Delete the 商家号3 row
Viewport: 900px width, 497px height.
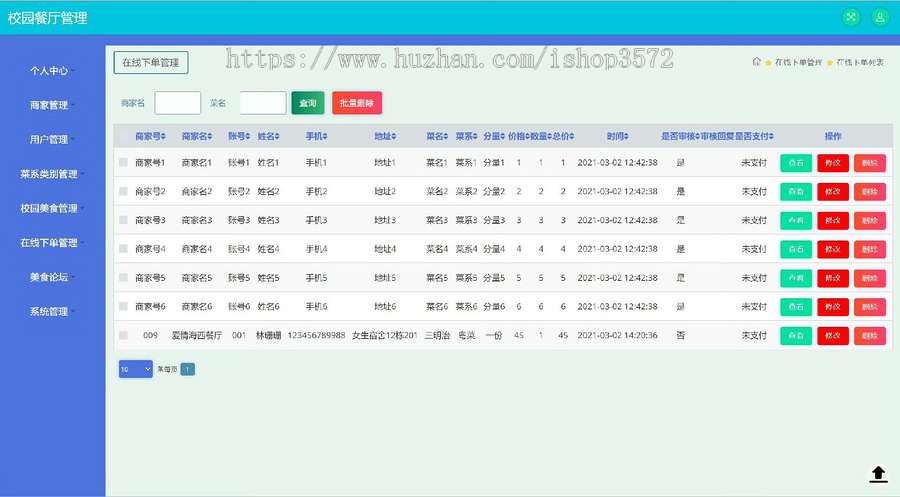click(870, 220)
